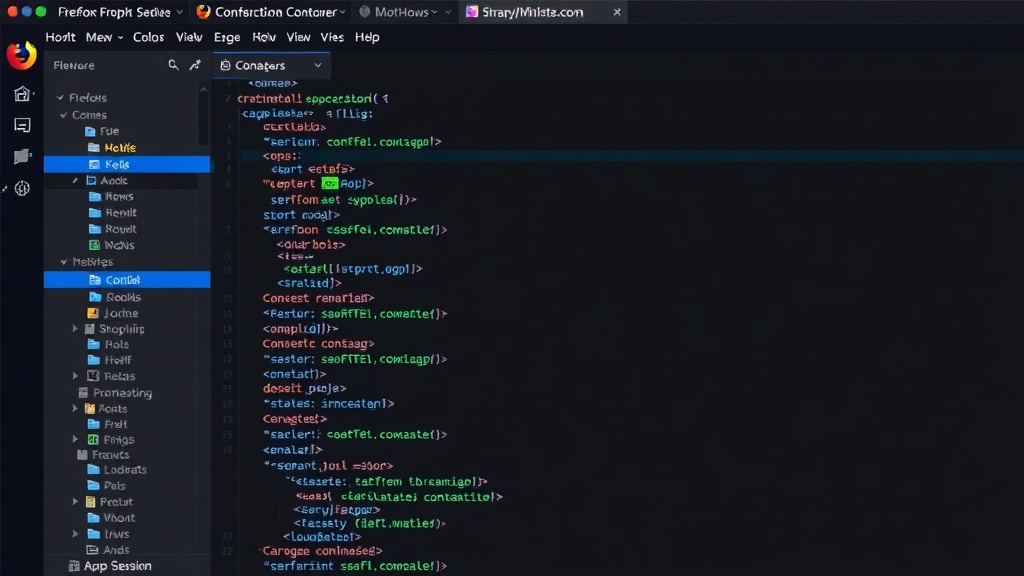Click the icon beside Promeating
Image resolution: width=1024 pixels, height=576 pixels.
[83, 392]
